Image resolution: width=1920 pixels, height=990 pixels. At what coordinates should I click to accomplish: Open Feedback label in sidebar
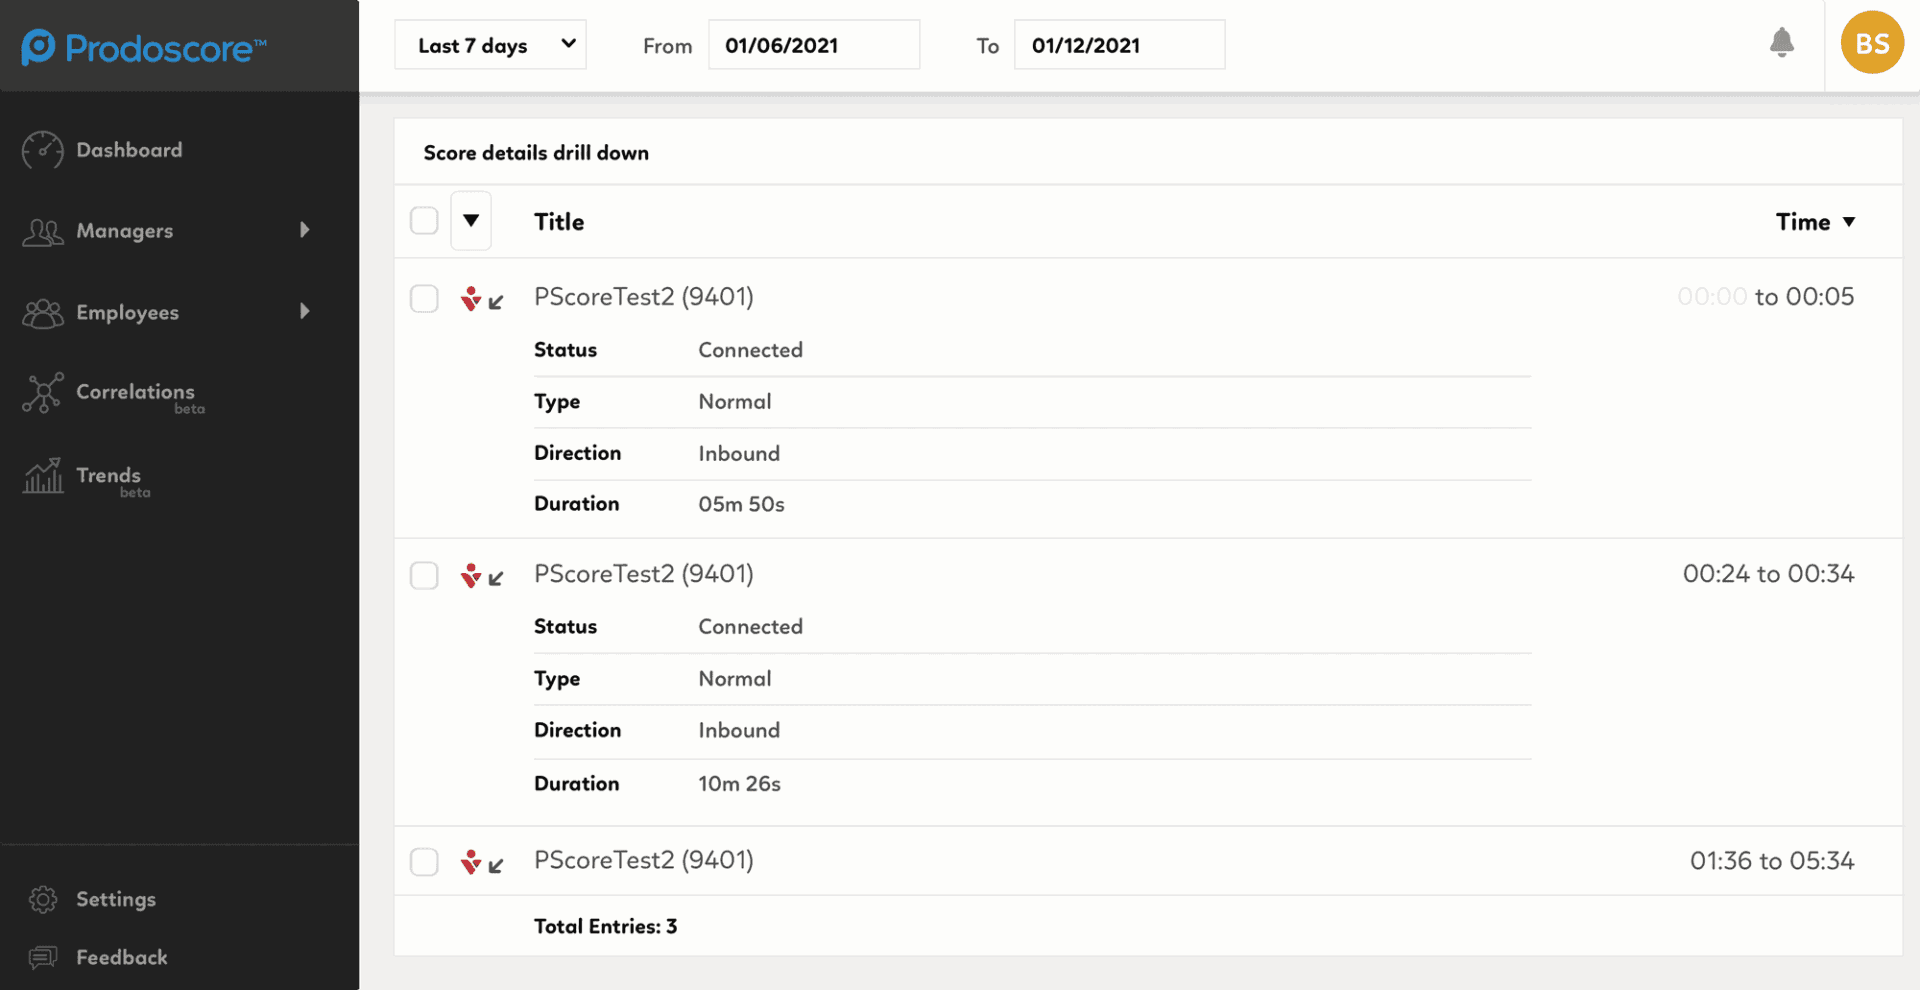tap(122, 957)
